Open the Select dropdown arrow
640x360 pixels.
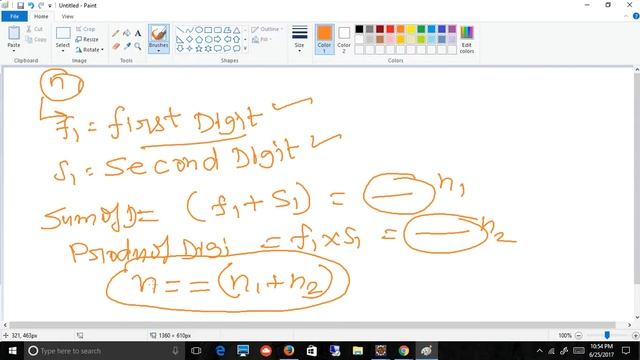pyautogui.click(x=63, y=51)
